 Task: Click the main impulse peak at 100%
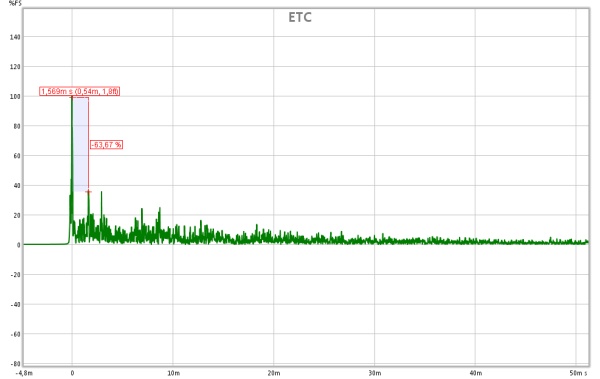click(x=72, y=98)
